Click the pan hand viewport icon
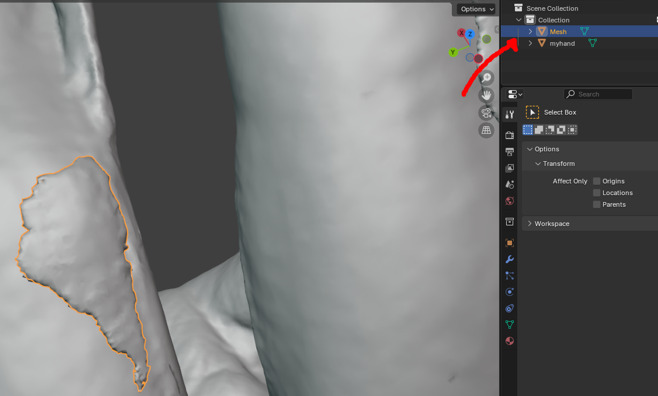This screenshot has width=658, height=396. click(486, 95)
